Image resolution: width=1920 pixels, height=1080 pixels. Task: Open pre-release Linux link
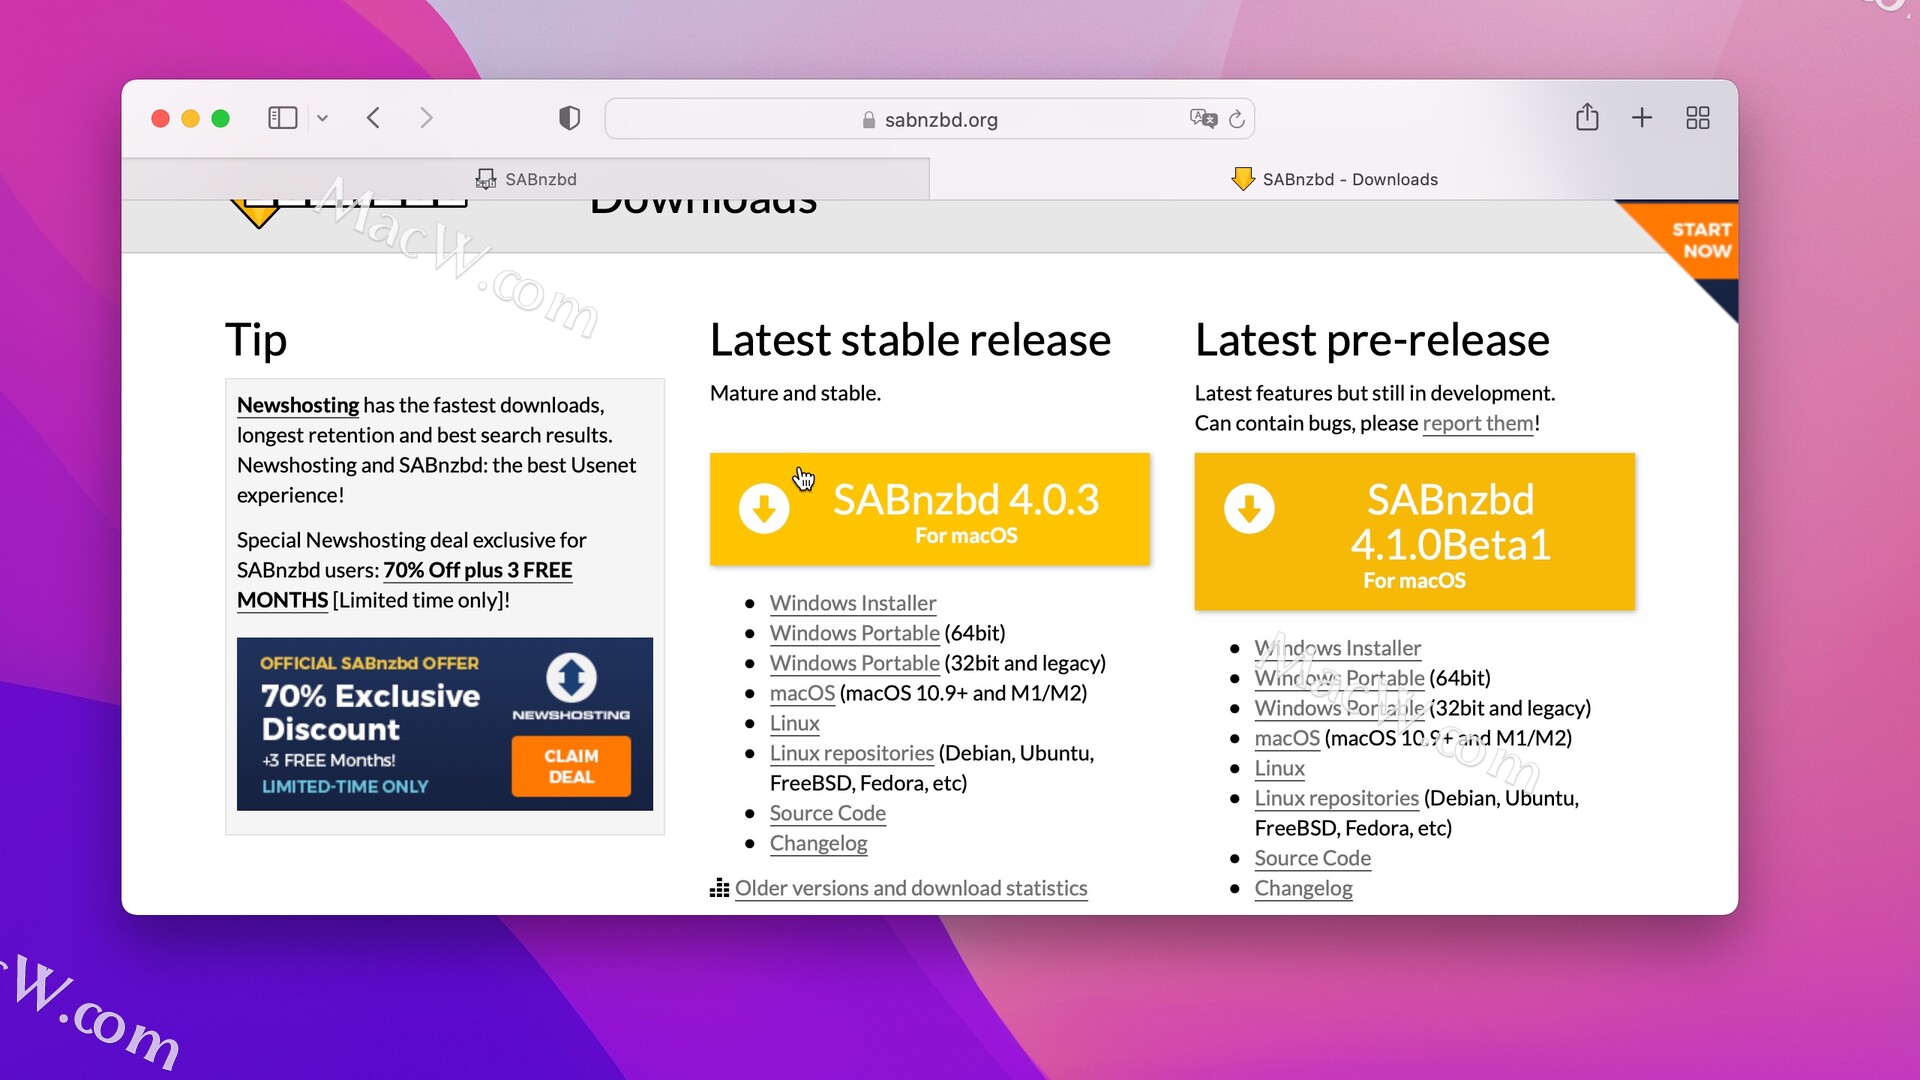[x=1280, y=768]
